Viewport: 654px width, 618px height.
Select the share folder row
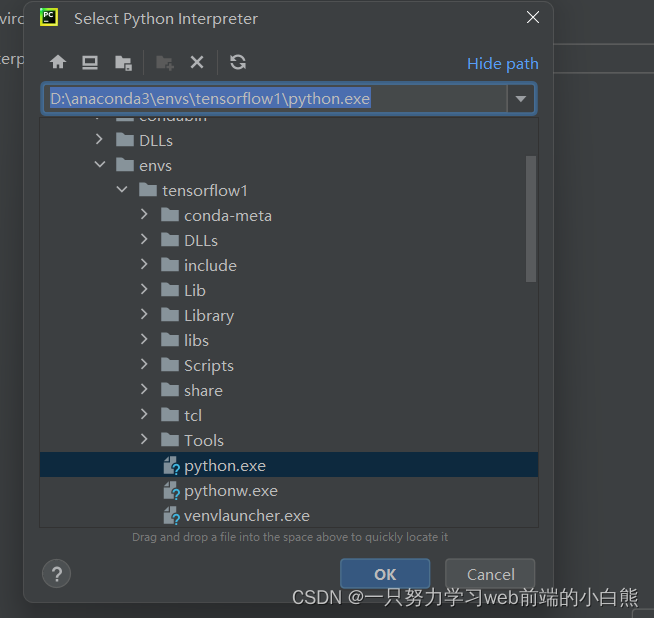pyautogui.click(x=289, y=390)
